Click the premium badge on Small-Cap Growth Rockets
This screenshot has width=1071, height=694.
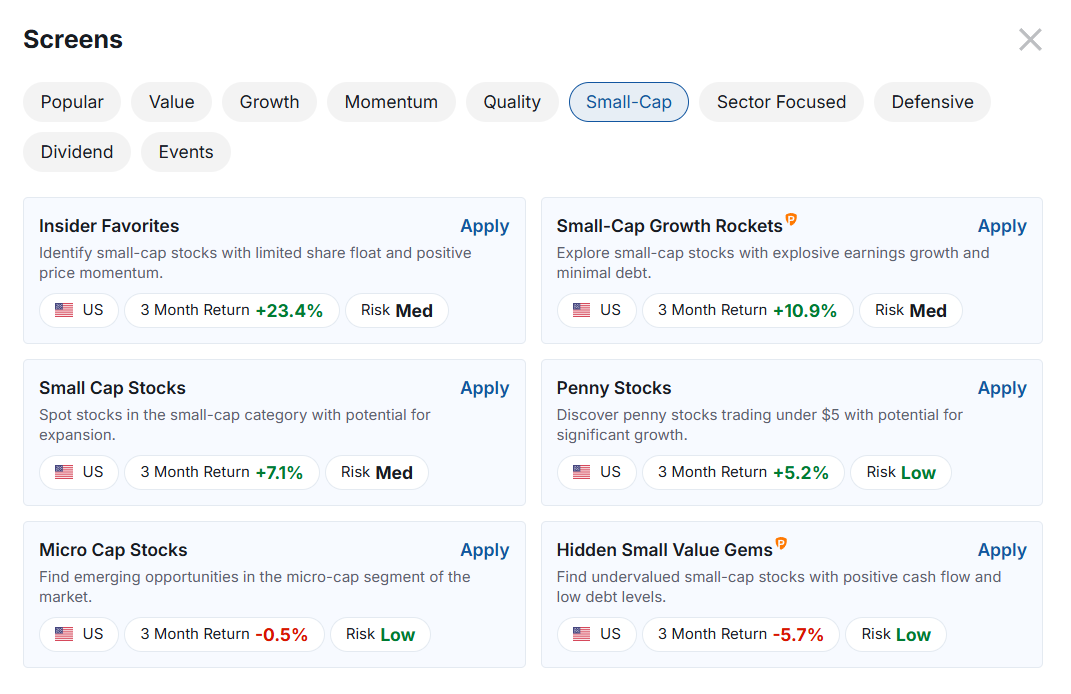[x=789, y=219]
